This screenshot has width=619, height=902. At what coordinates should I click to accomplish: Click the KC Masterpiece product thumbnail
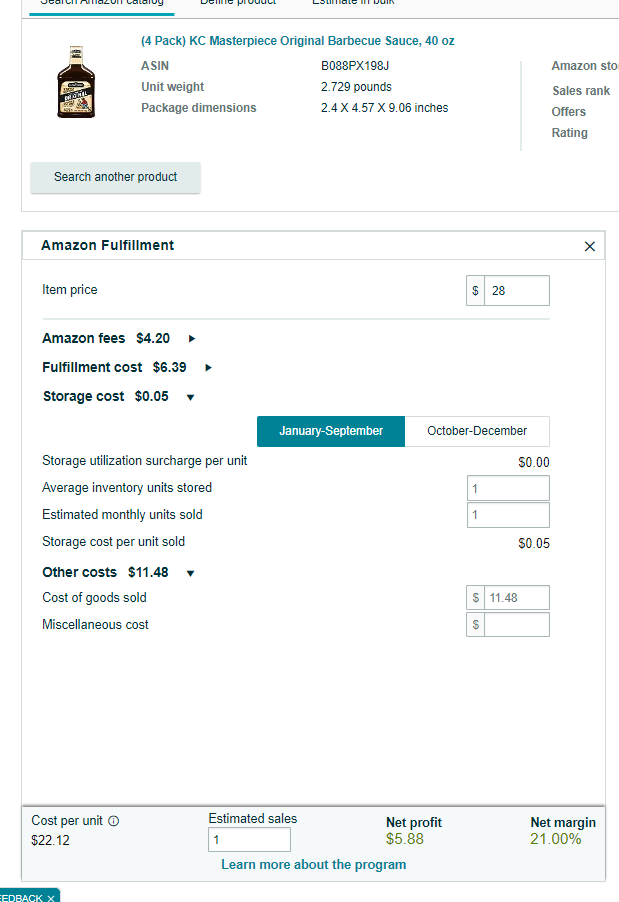pos(76,82)
